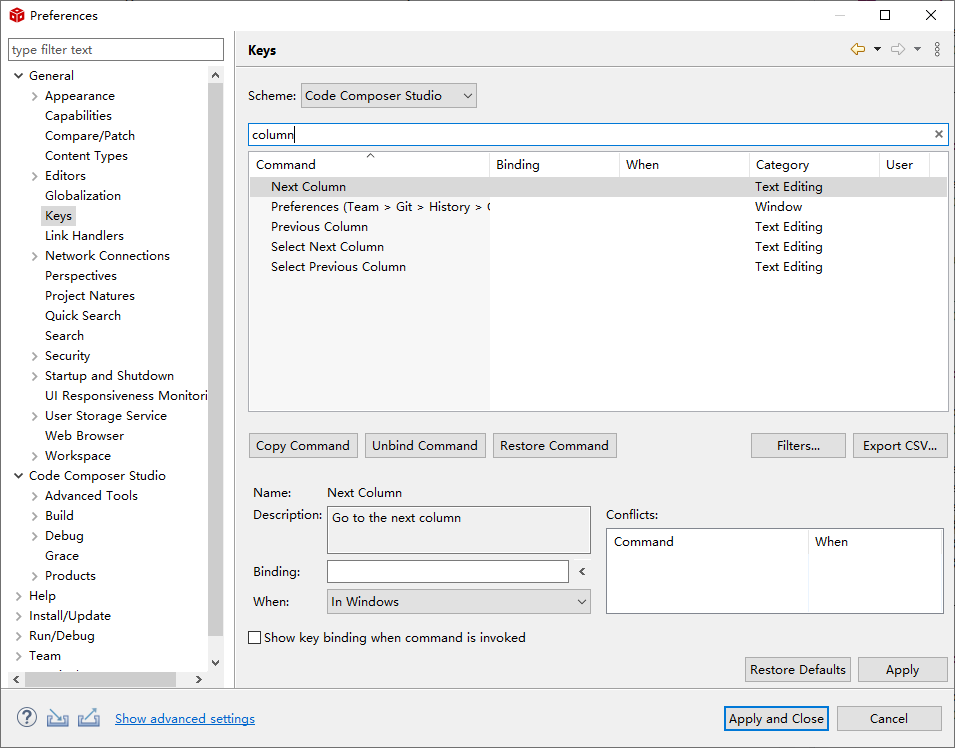Screen dimensions: 955x748
Task: Enable Show key binding when command invoked
Action: (x=255, y=638)
